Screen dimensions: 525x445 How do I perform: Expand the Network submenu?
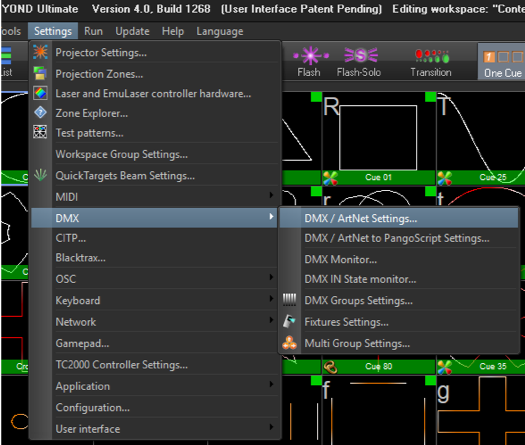[x=154, y=322]
